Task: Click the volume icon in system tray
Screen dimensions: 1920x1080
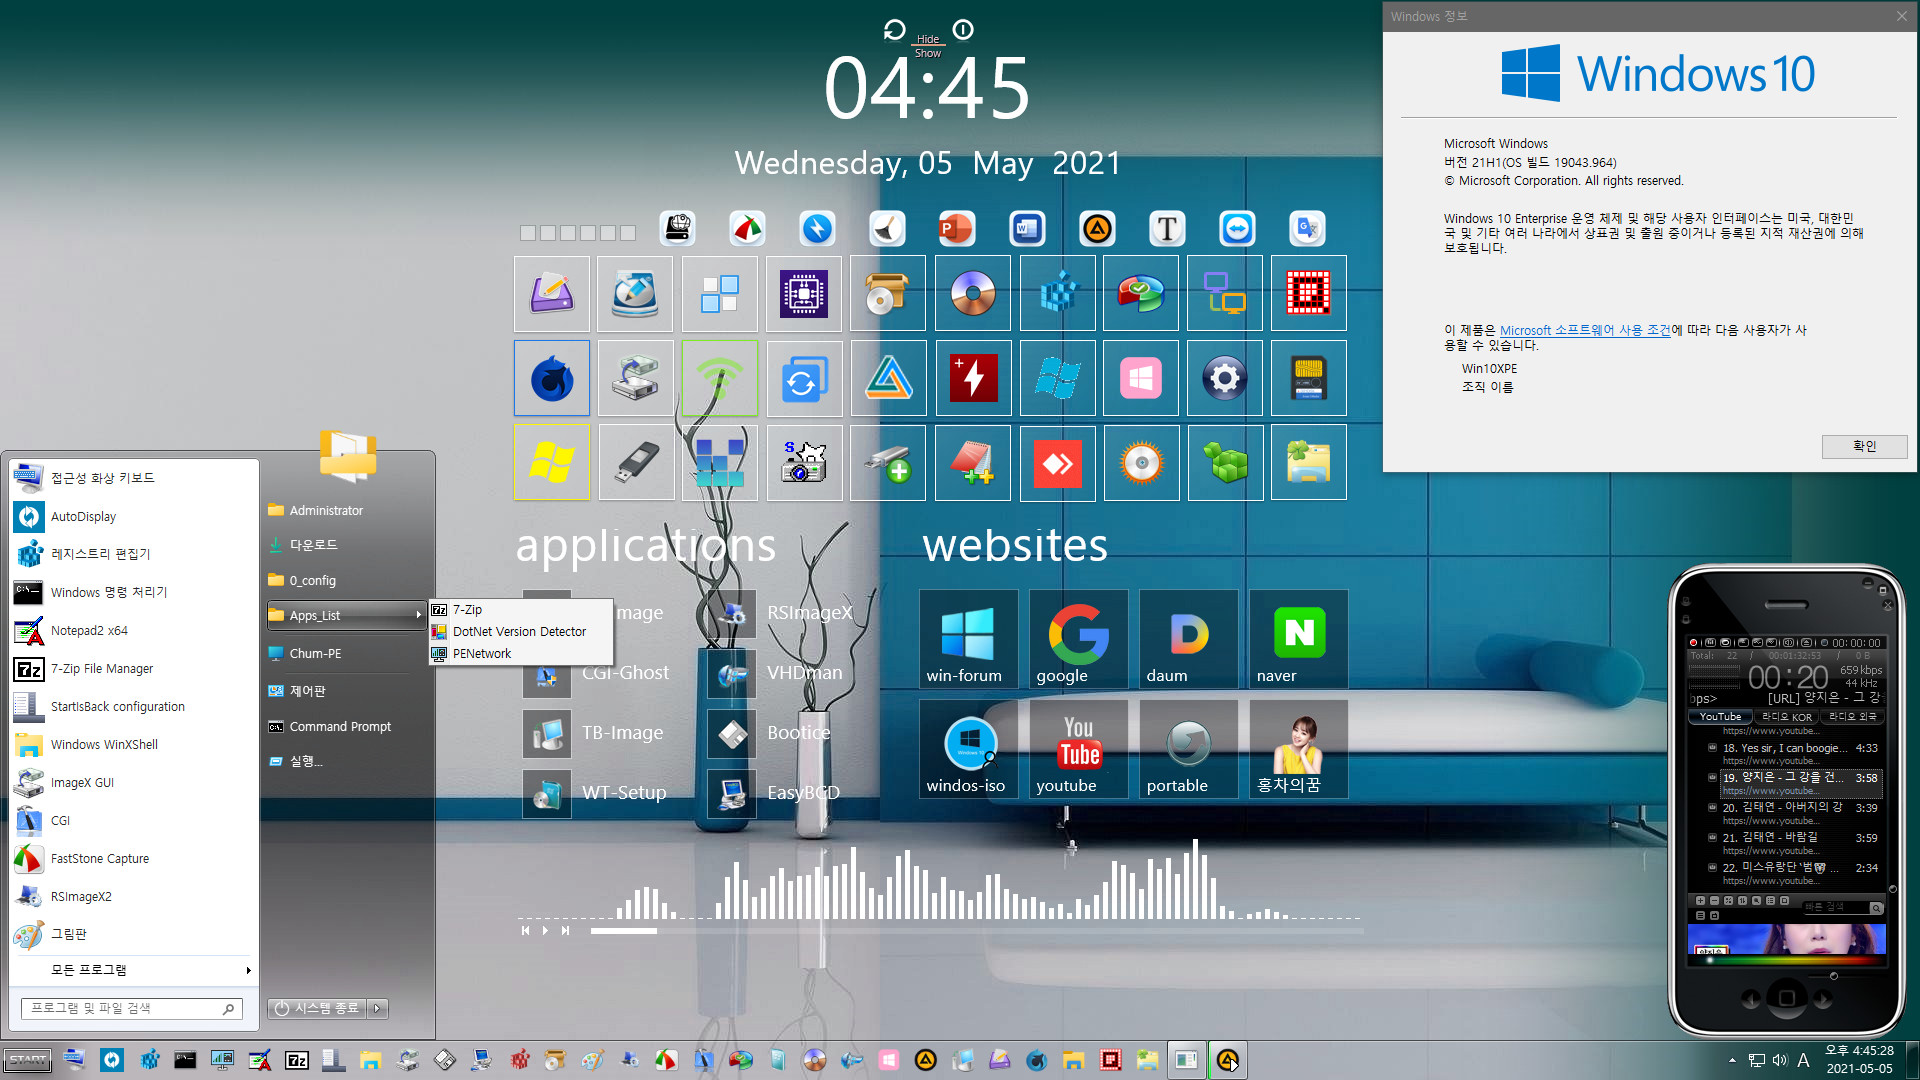Action: (1780, 1060)
